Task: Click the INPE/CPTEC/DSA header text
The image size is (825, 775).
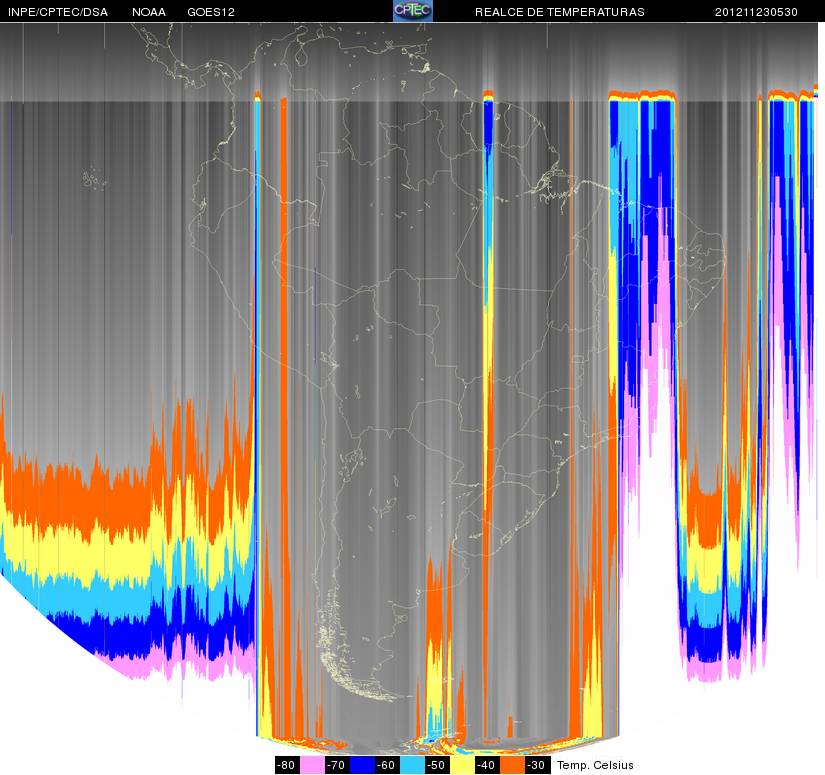Action: [58, 12]
